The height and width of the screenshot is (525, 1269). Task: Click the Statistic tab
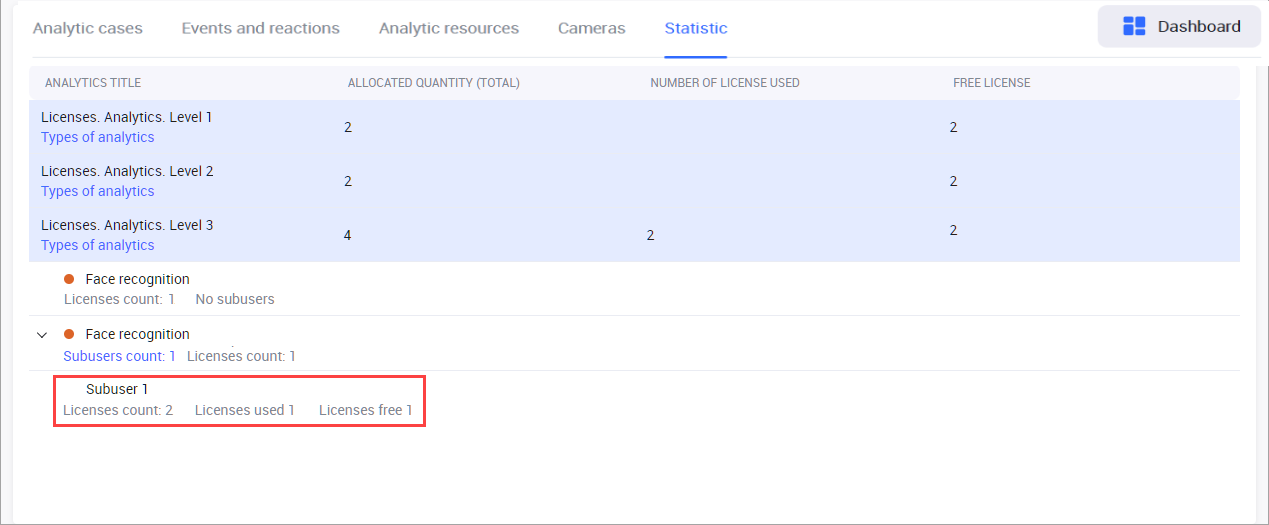click(x=696, y=28)
